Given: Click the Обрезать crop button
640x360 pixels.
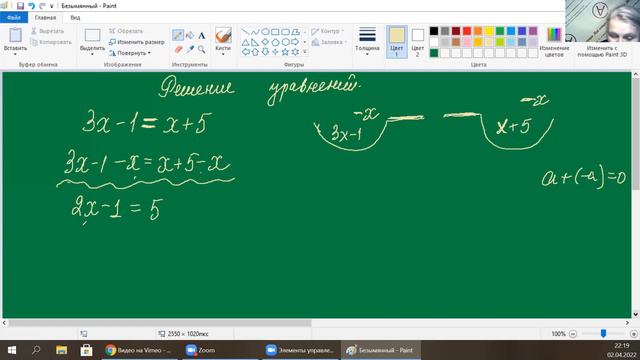Looking at the screenshot, I should pyautogui.click(x=126, y=31).
